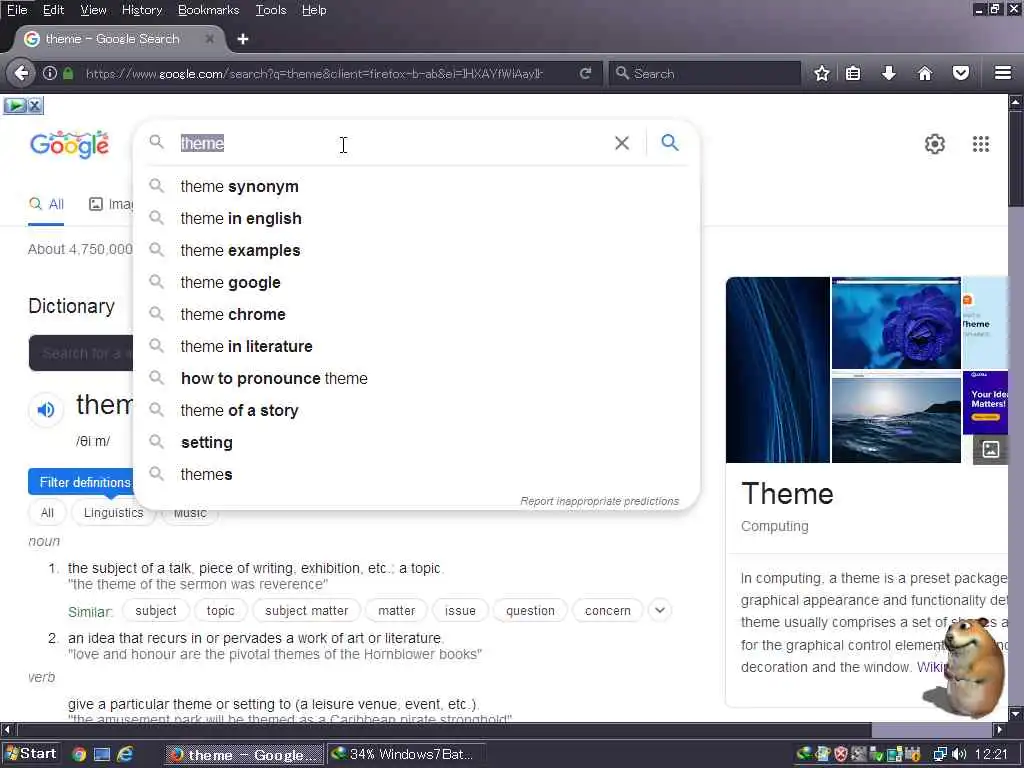The width and height of the screenshot is (1024, 768).
Task: Open the Google apps grid icon
Action: click(x=981, y=144)
